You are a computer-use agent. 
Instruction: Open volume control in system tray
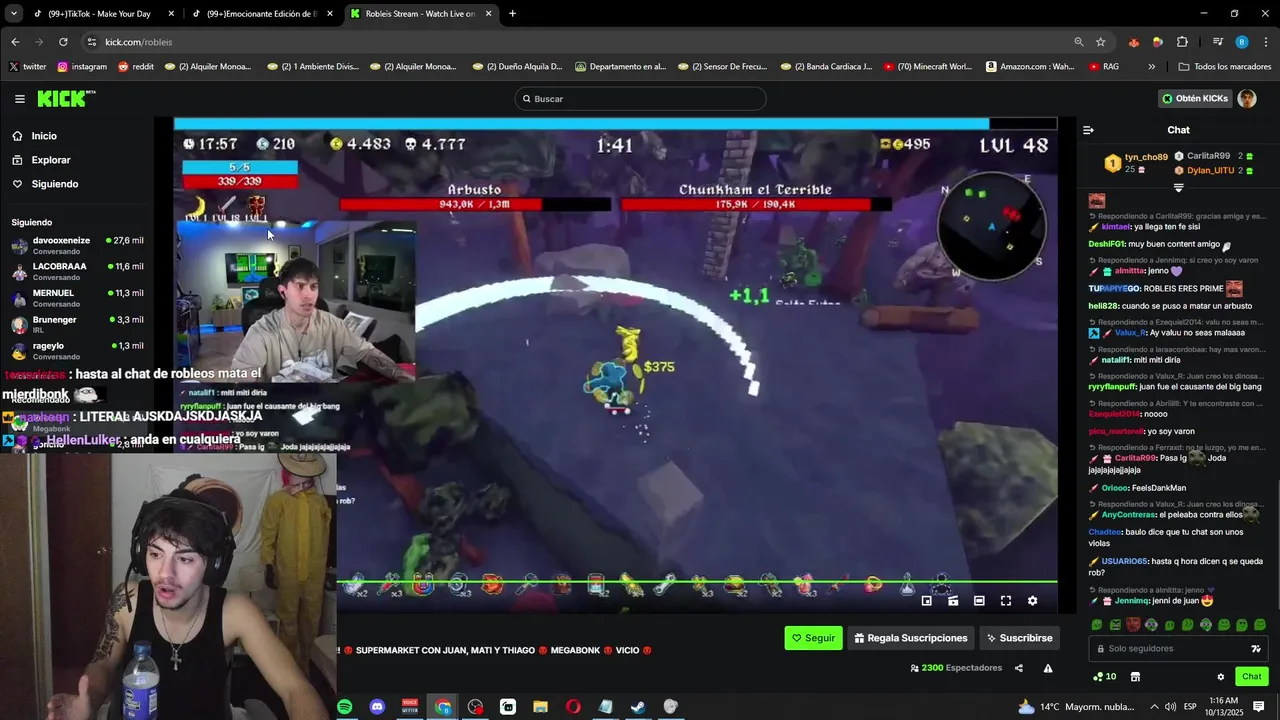[x=1168, y=707]
